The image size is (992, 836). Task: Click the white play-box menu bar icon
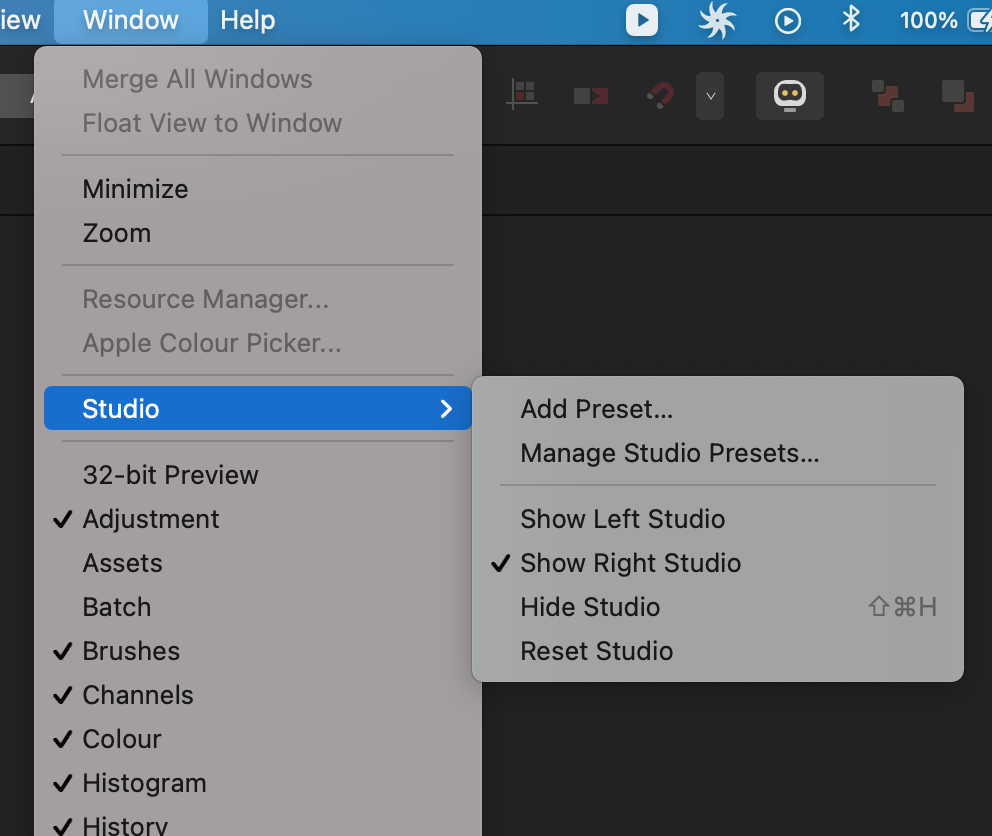coord(642,20)
